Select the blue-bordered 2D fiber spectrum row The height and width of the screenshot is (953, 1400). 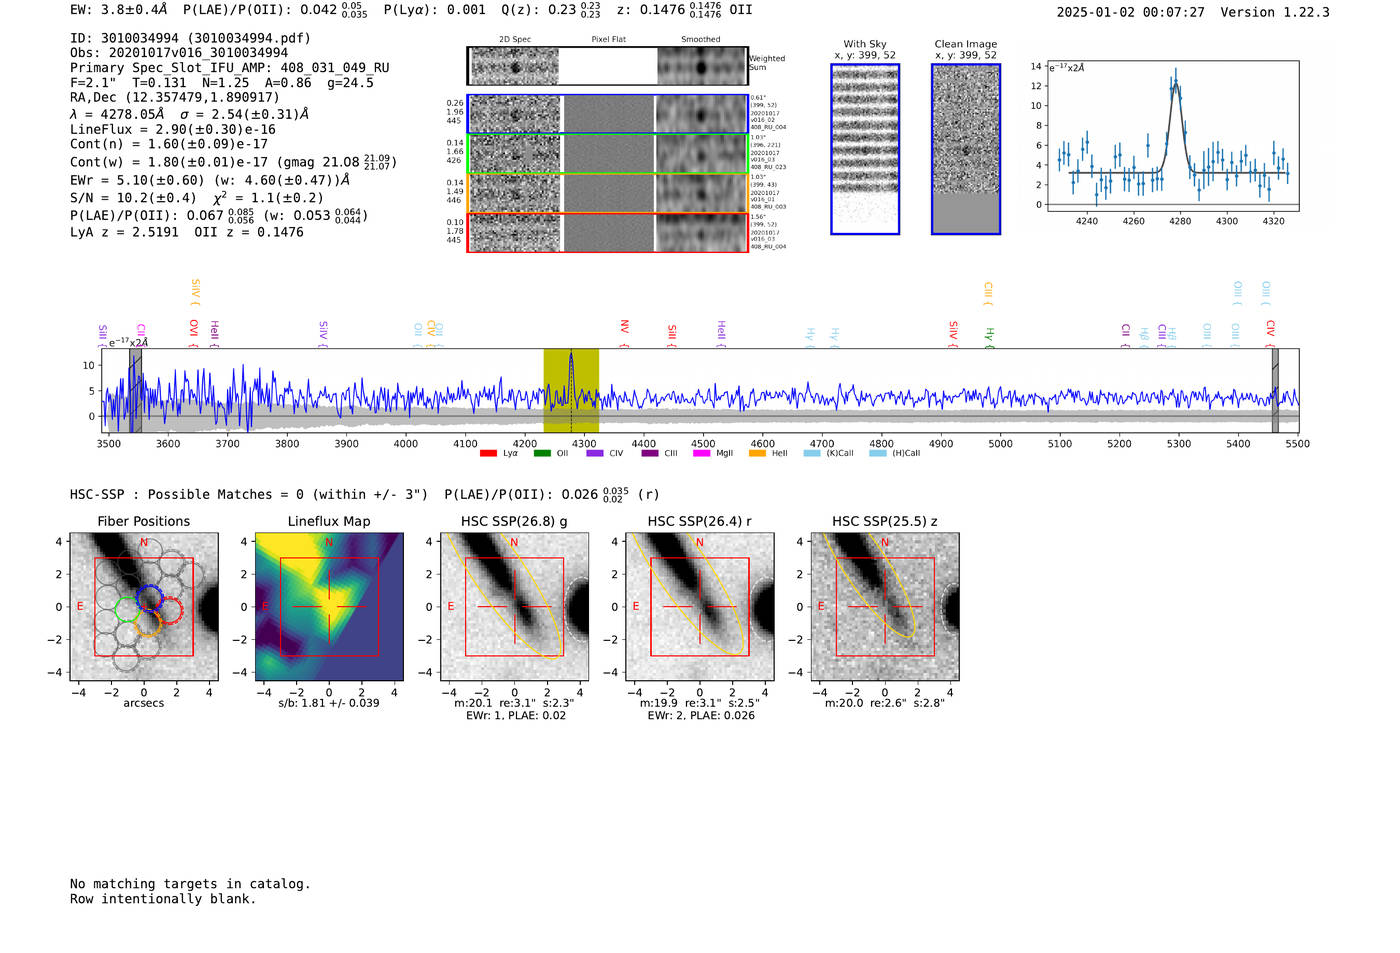point(607,114)
